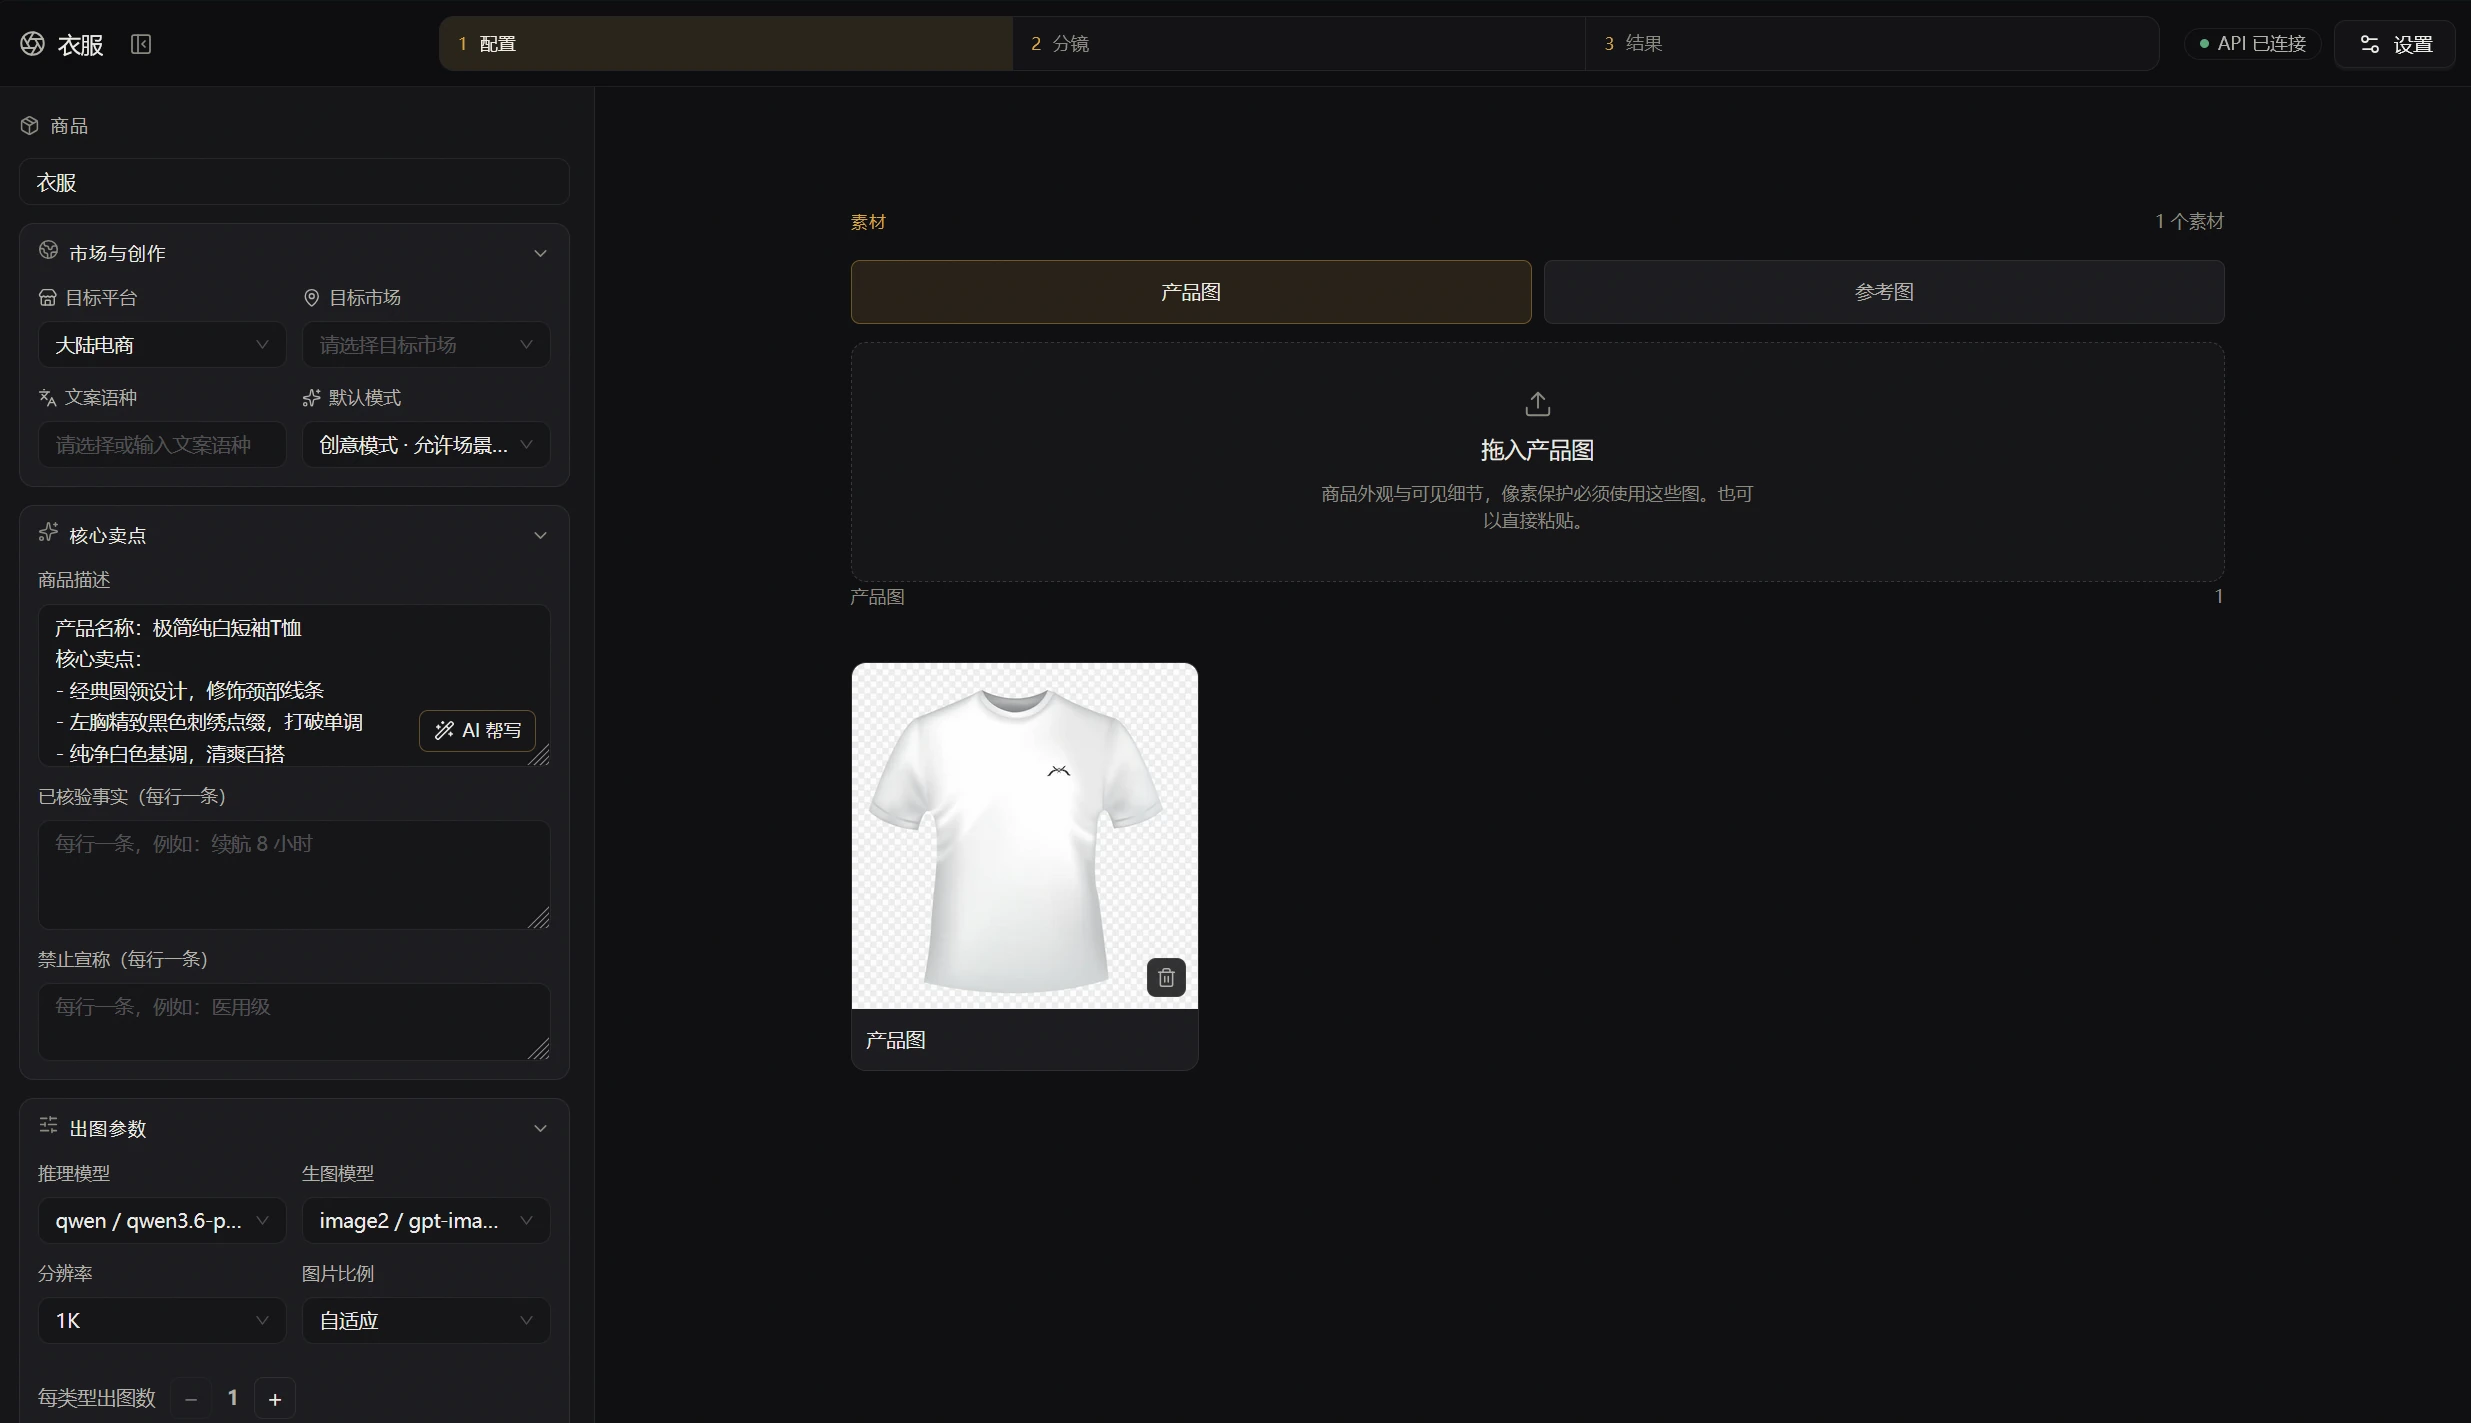
Task: Click the upload arrow icon
Action: [x=1537, y=404]
